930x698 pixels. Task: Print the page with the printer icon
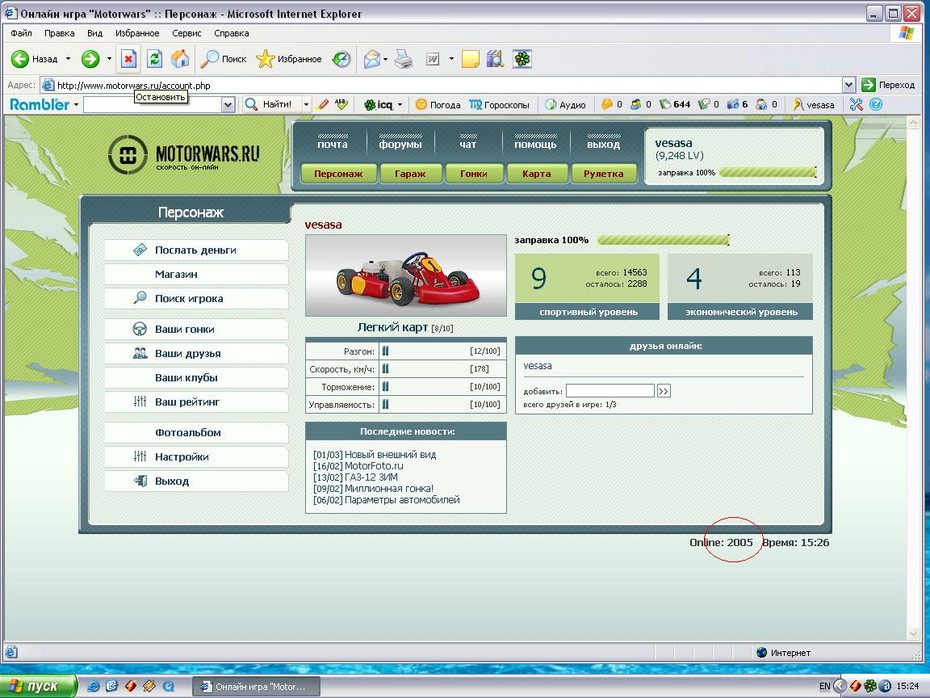click(x=403, y=59)
